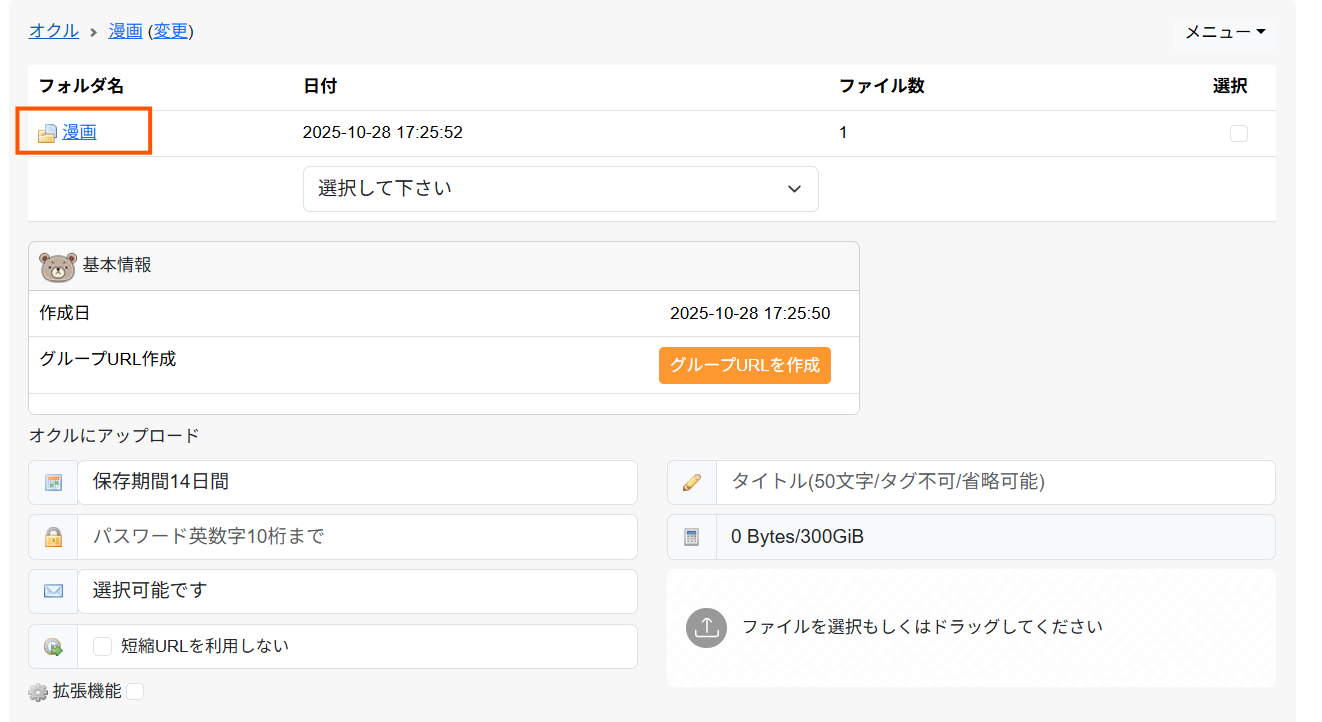
Task: Click the round upload arrow icon
Action: [x=706, y=627]
